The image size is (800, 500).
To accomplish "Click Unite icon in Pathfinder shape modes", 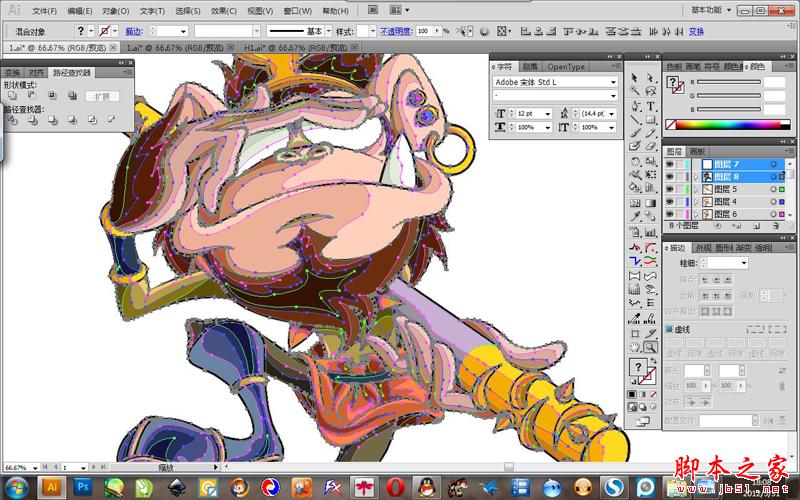I will 12,95.
